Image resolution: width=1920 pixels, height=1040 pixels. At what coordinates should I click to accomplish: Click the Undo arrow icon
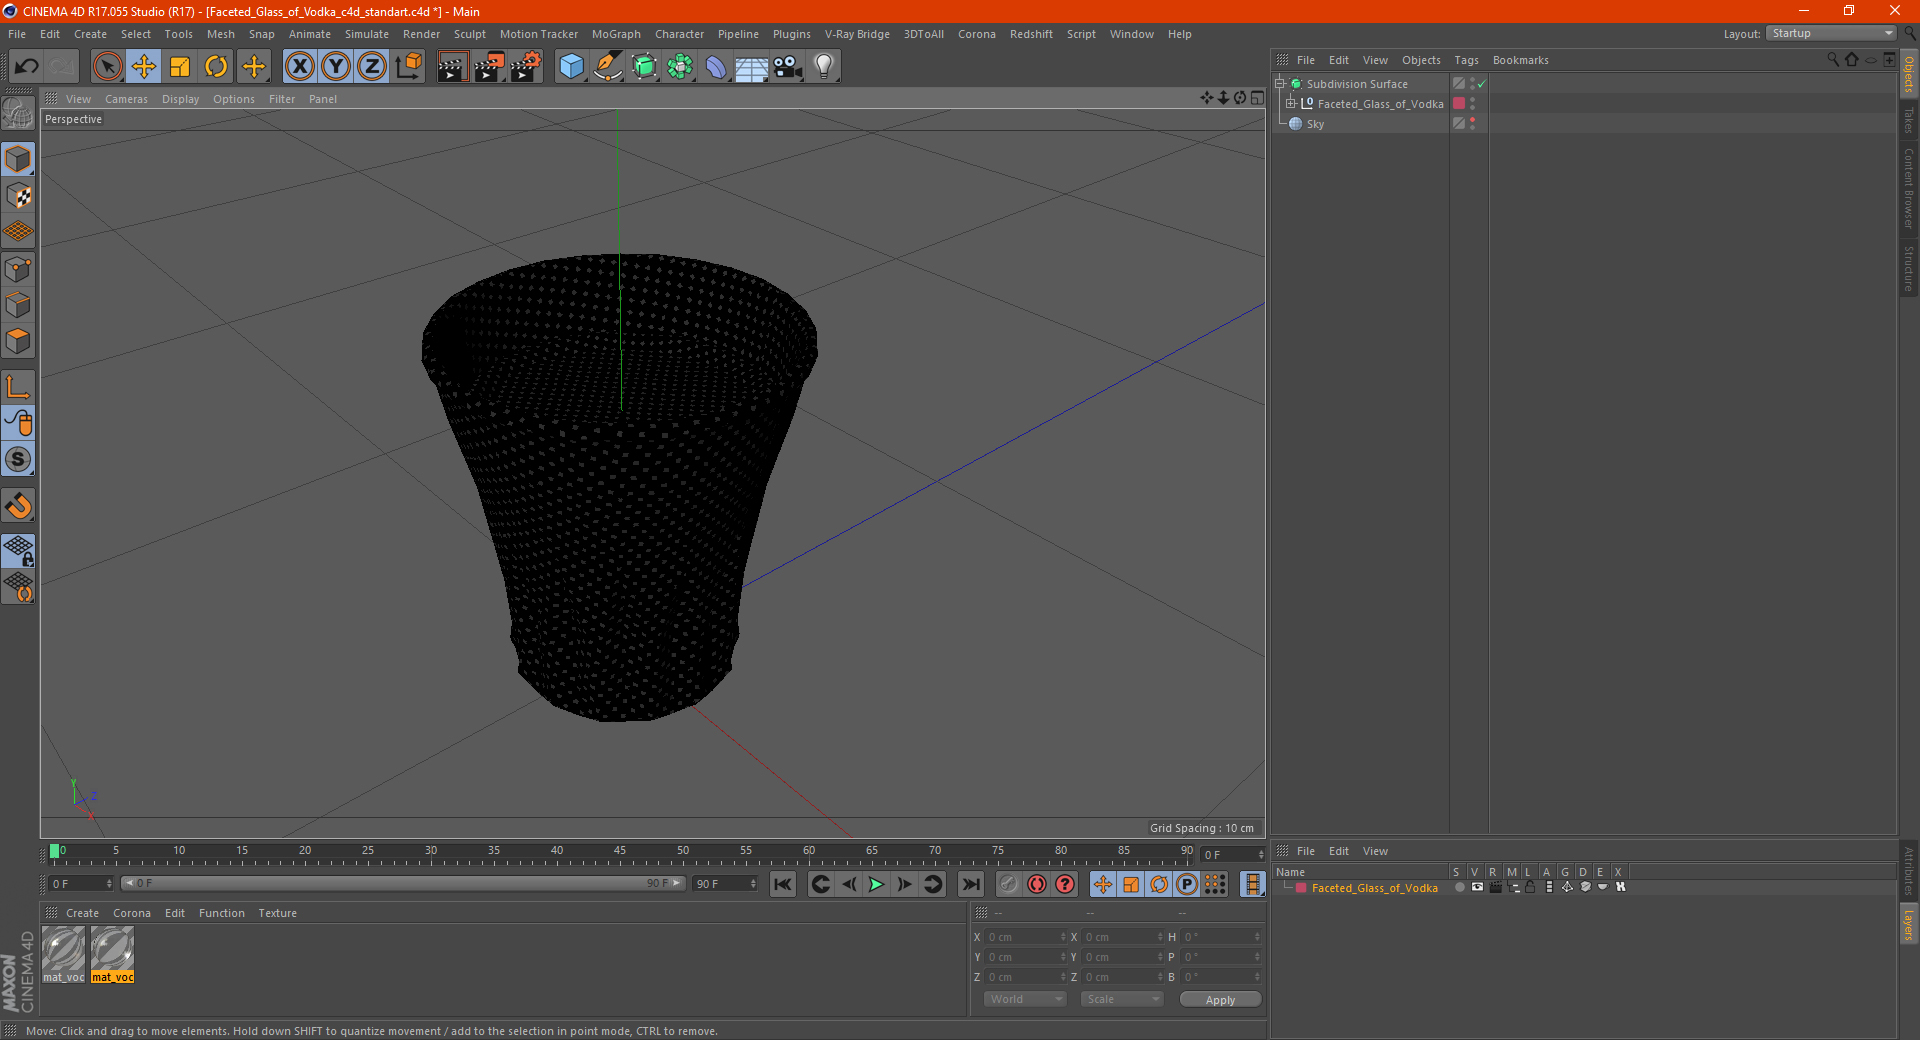(27, 67)
